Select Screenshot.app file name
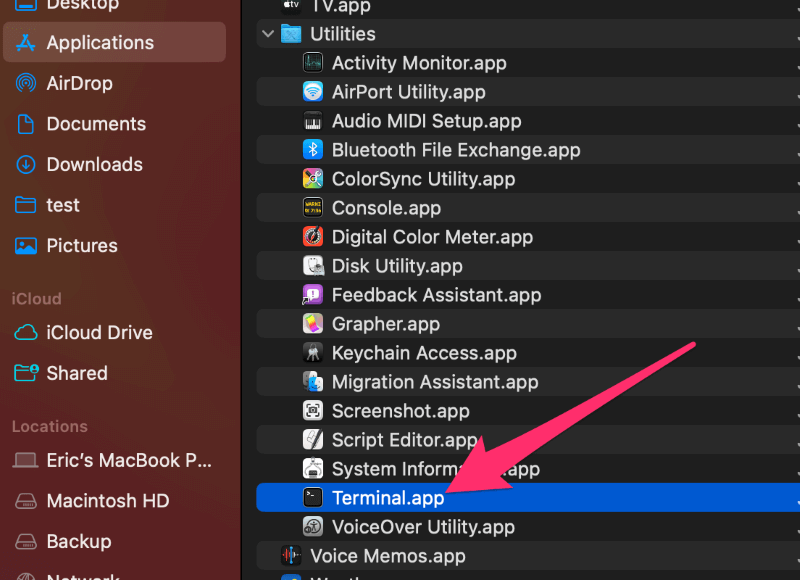This screenshot has width=800, height=580. coord(401,411)
